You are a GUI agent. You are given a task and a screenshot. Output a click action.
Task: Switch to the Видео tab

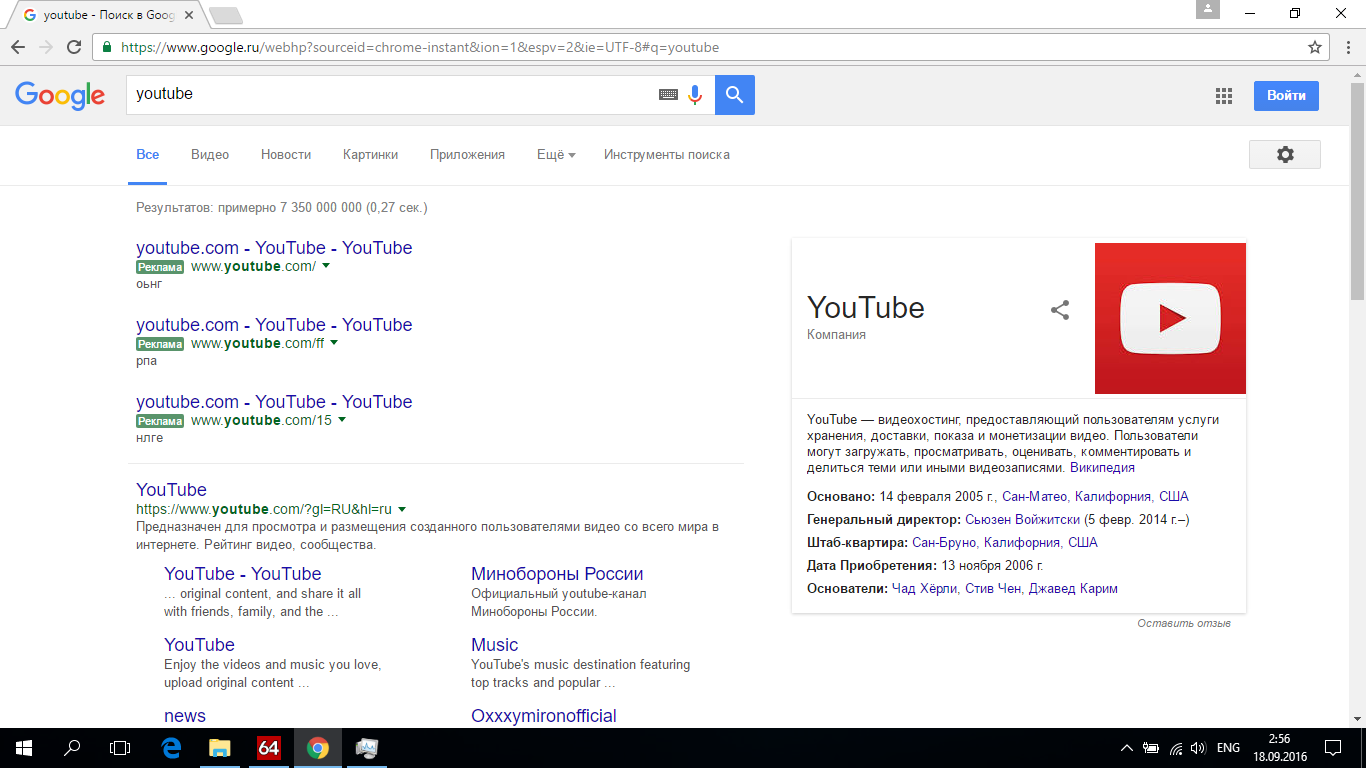pos(210,155)
